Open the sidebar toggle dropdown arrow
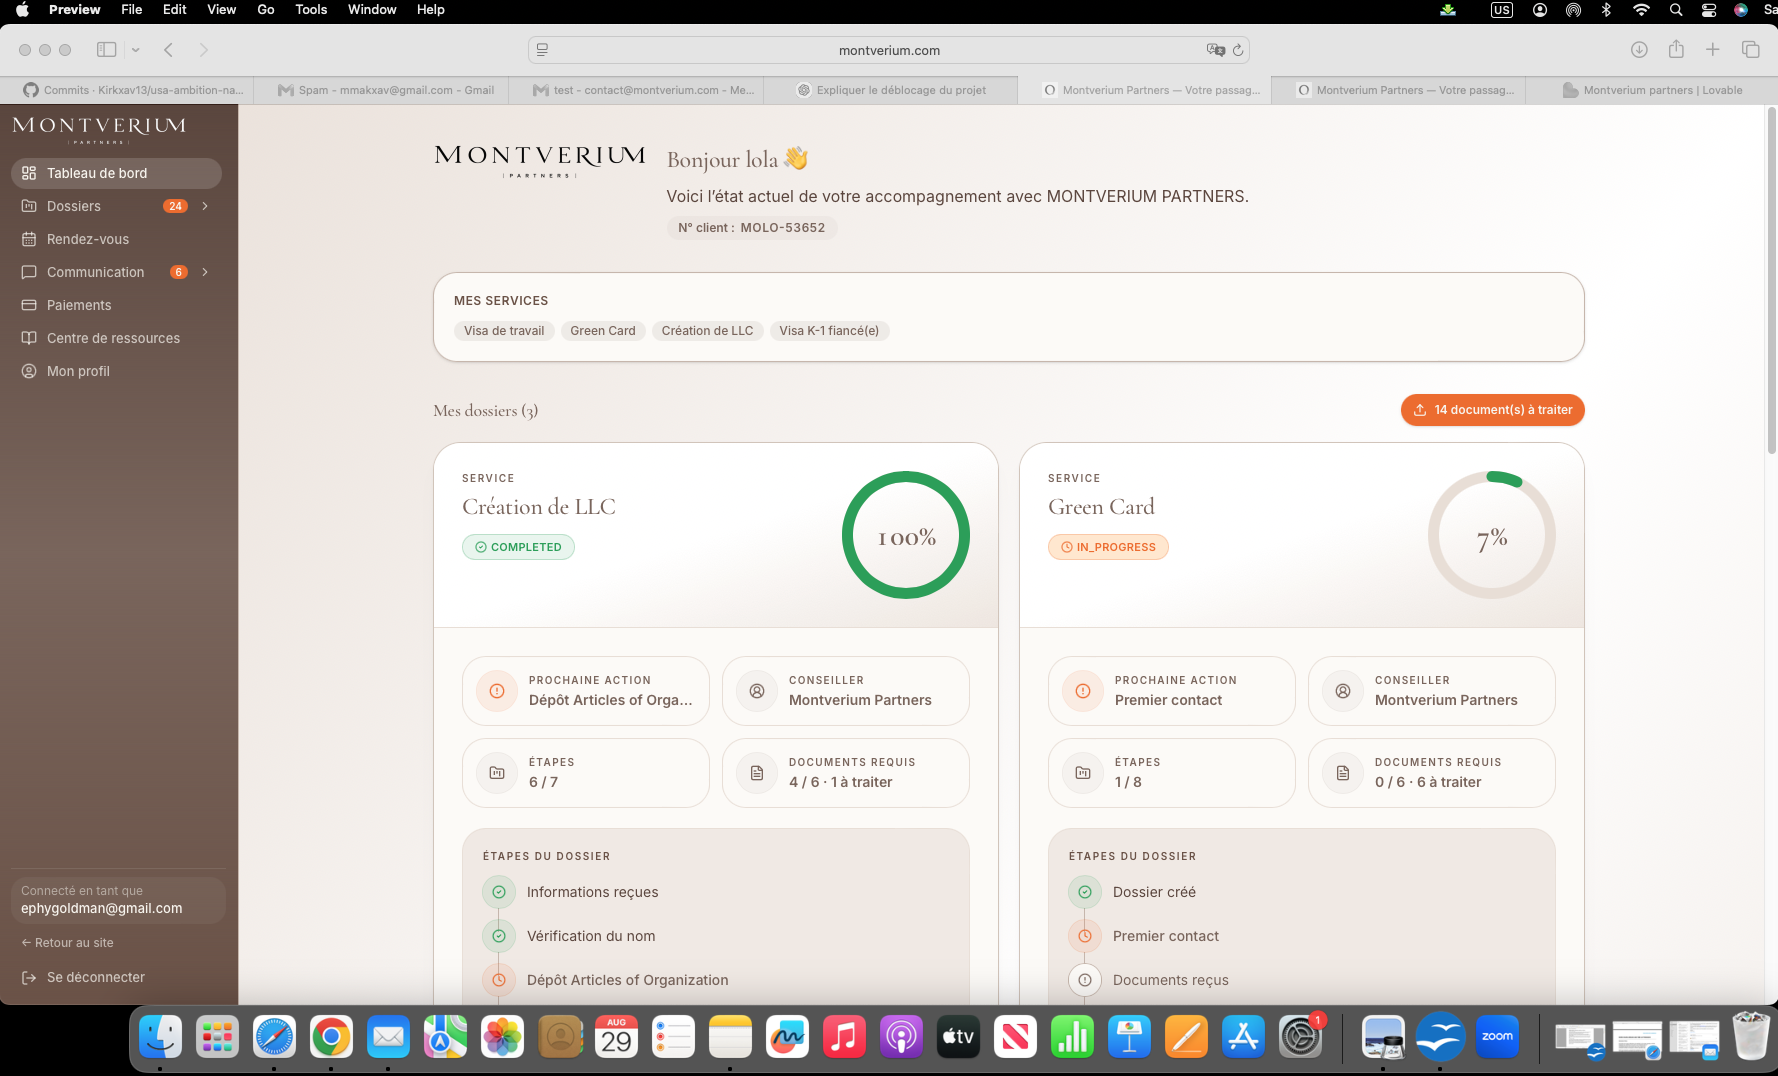 click(x=135, y=50)
